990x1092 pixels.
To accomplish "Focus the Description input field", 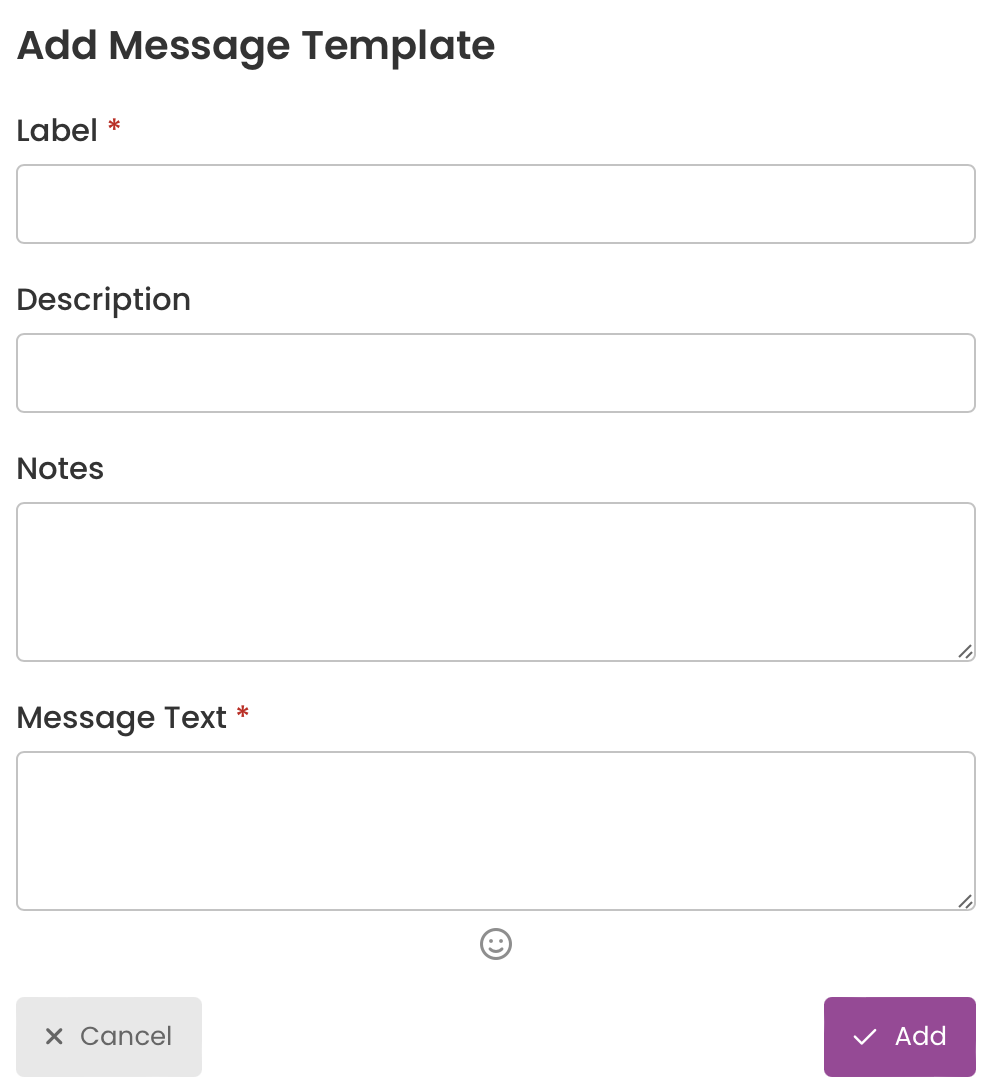I will pos(496,373).
